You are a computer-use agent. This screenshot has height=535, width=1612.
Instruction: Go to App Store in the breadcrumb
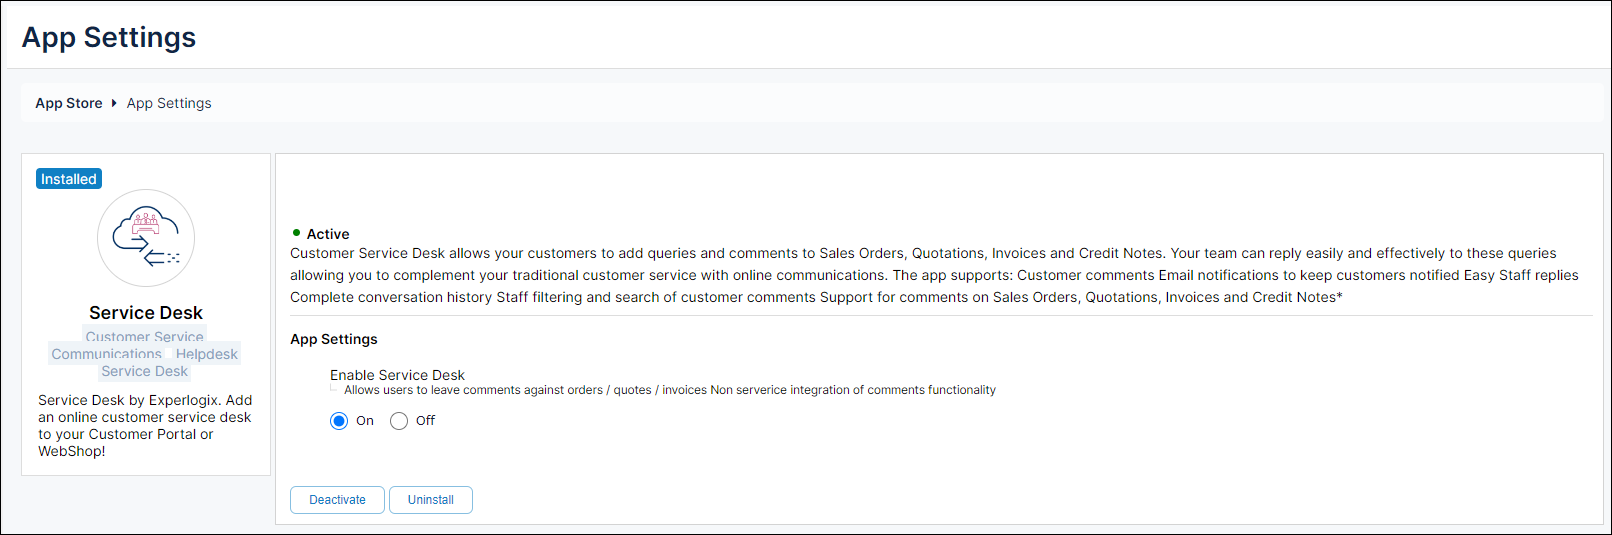click(69, 103)
